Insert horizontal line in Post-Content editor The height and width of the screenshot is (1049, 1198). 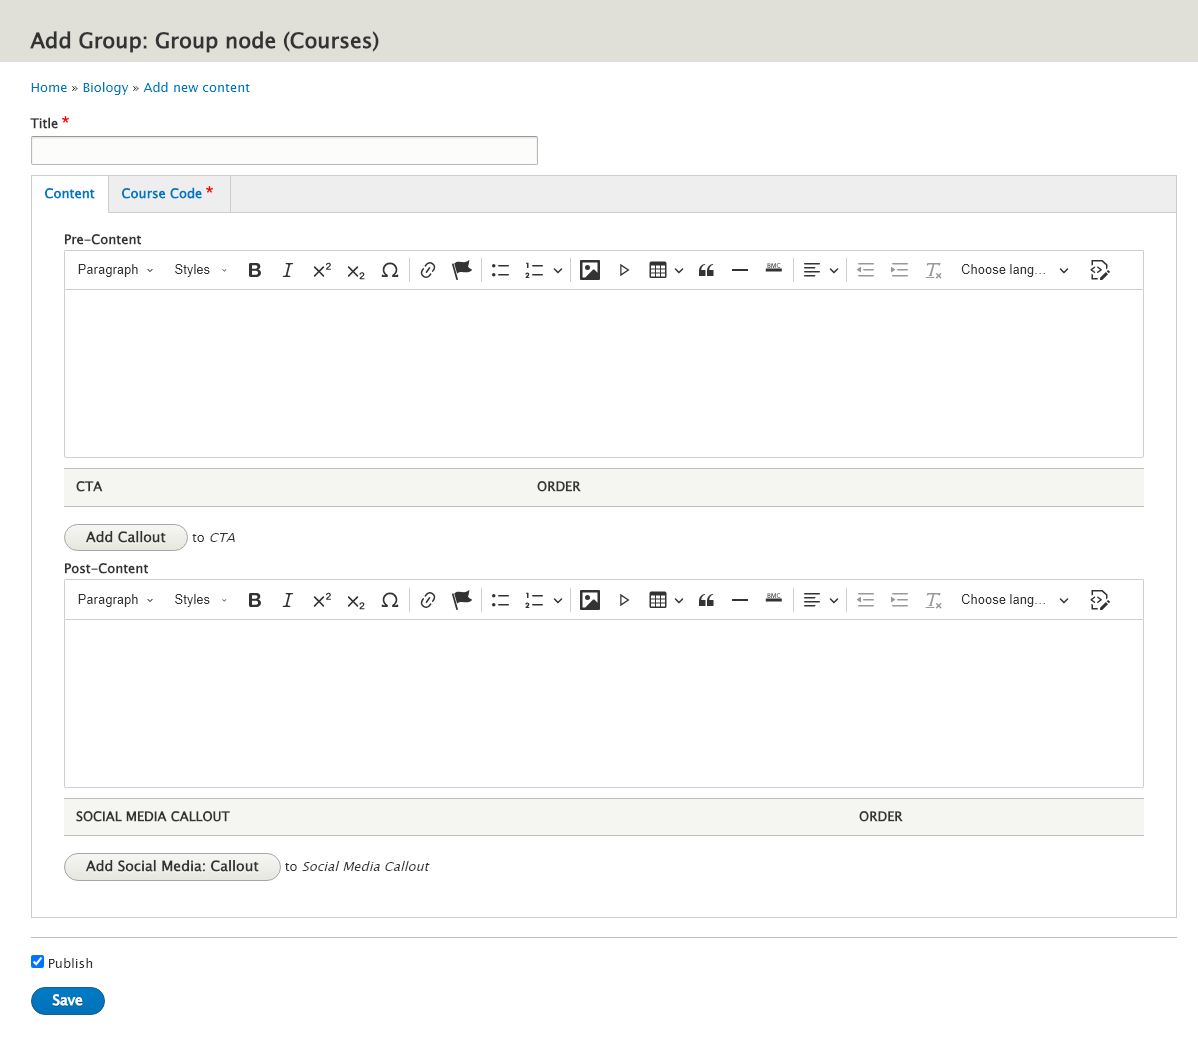[x=740, y=600]
